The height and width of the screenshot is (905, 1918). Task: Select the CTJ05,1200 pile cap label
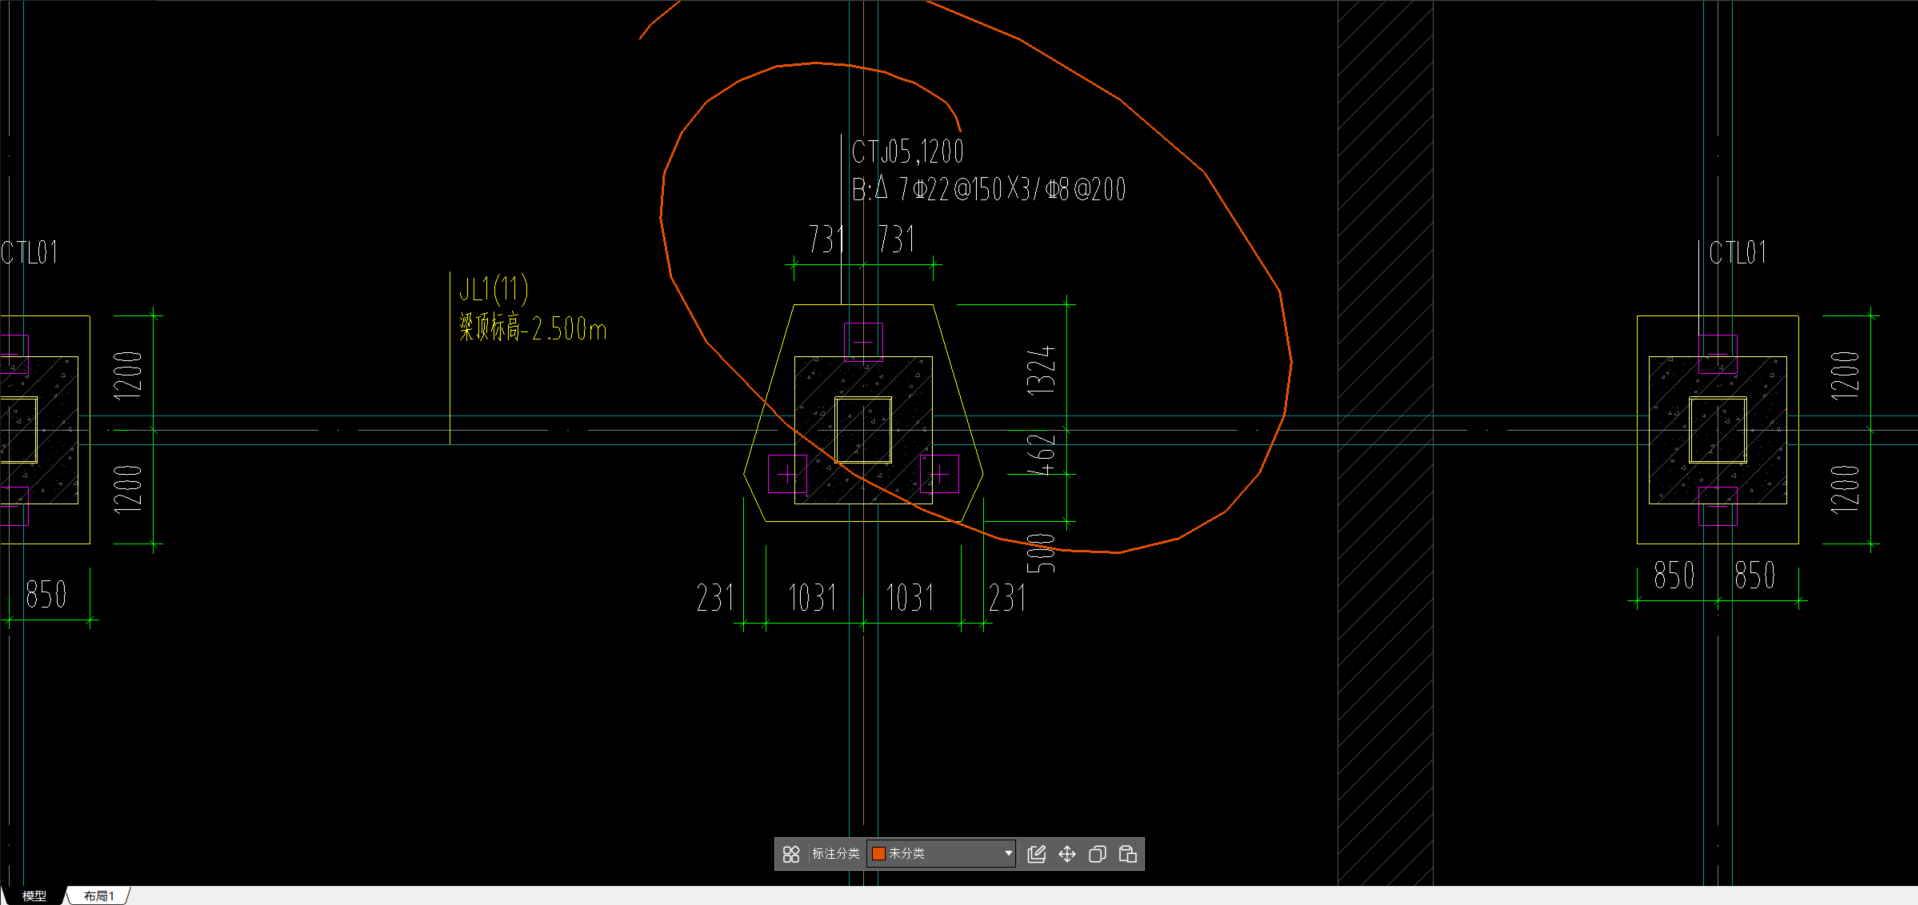point(907,152)
